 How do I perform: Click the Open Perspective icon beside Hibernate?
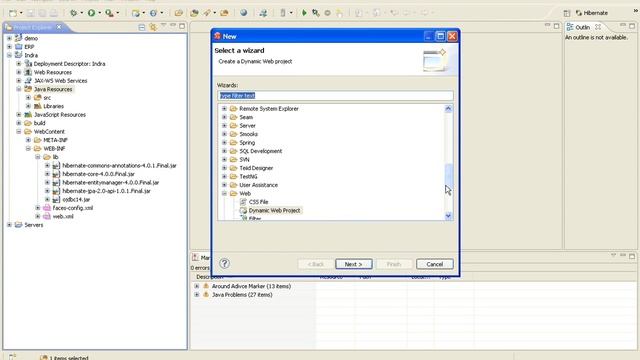tap(567, 13)
